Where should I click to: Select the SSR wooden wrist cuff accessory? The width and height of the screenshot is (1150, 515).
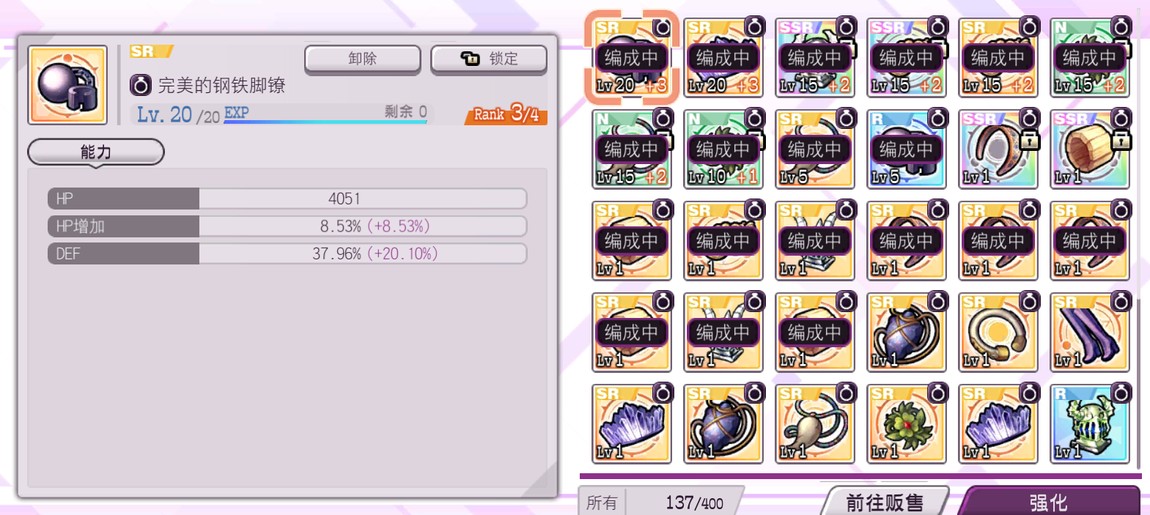pos(1090,150)
